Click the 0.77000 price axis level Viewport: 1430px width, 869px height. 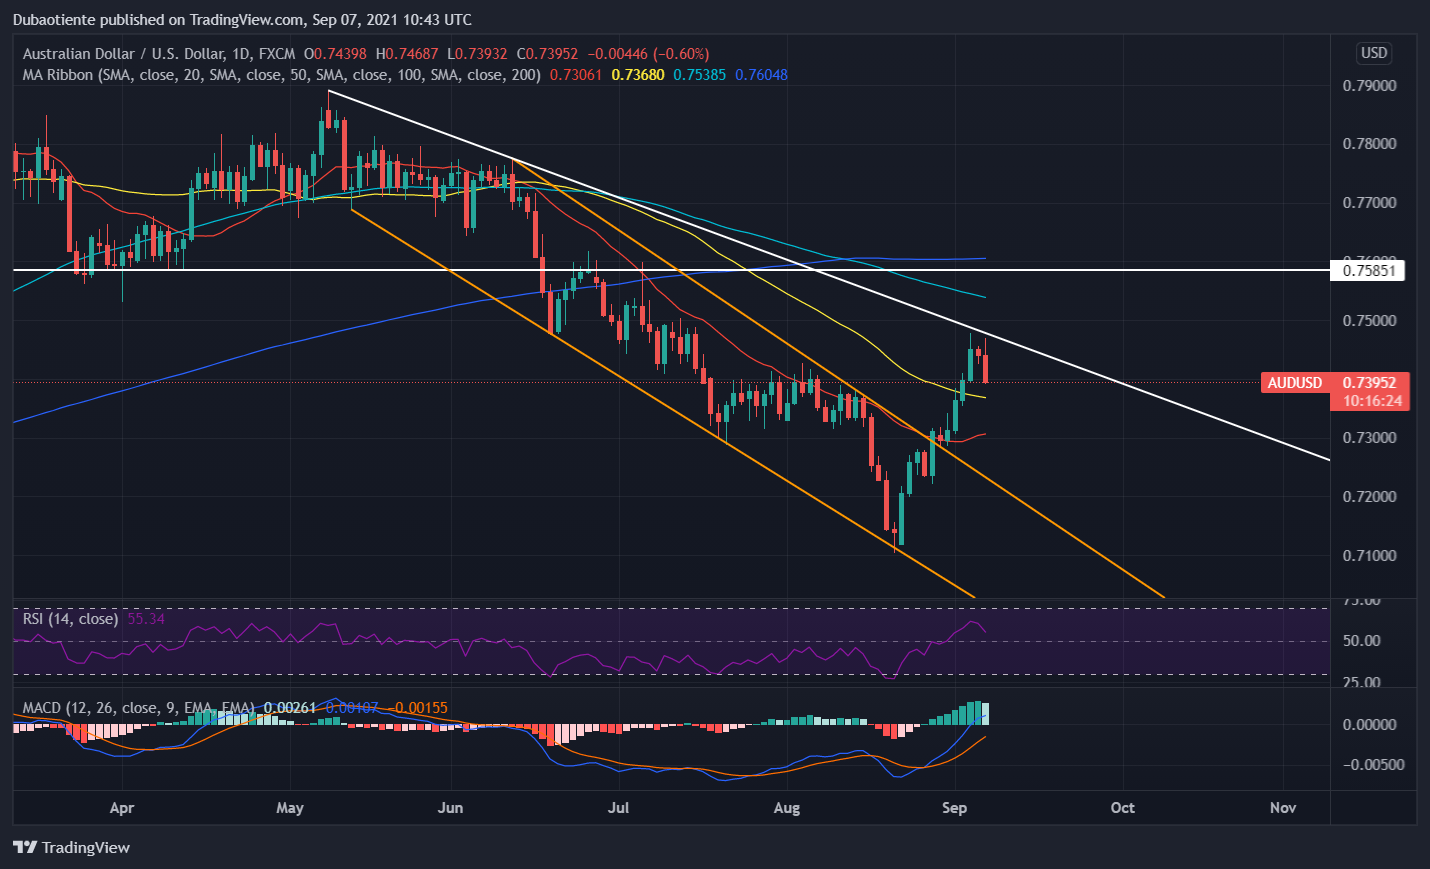coord(1369,203)
